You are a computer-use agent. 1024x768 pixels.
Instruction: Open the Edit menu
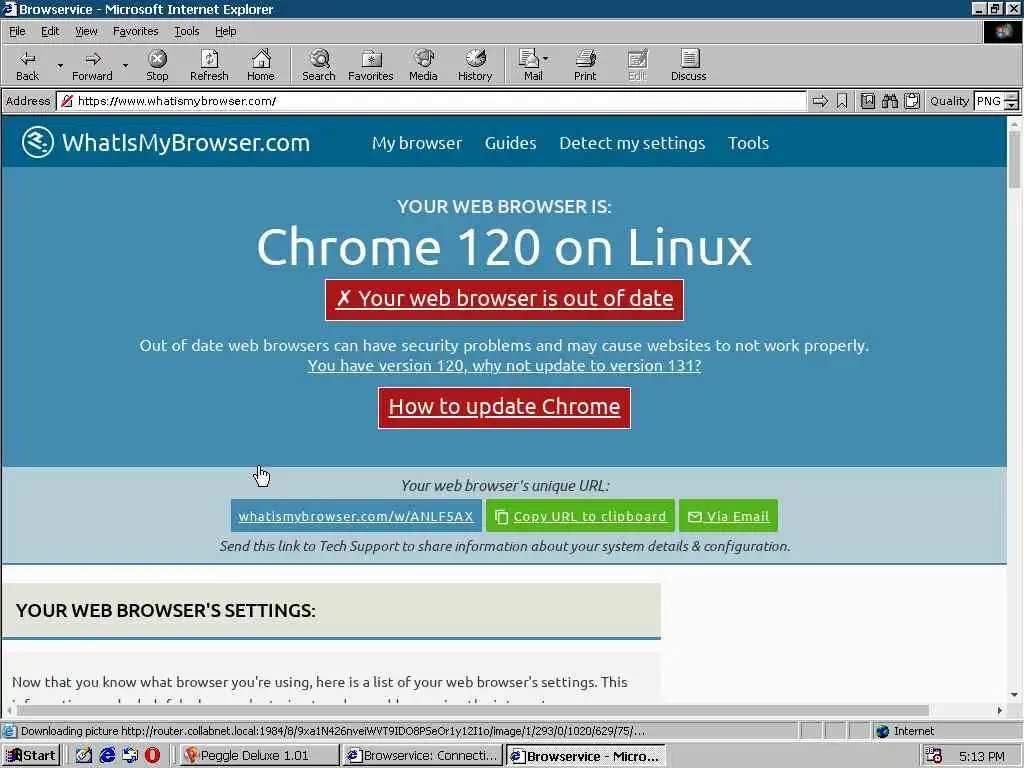tap(50, 31)
